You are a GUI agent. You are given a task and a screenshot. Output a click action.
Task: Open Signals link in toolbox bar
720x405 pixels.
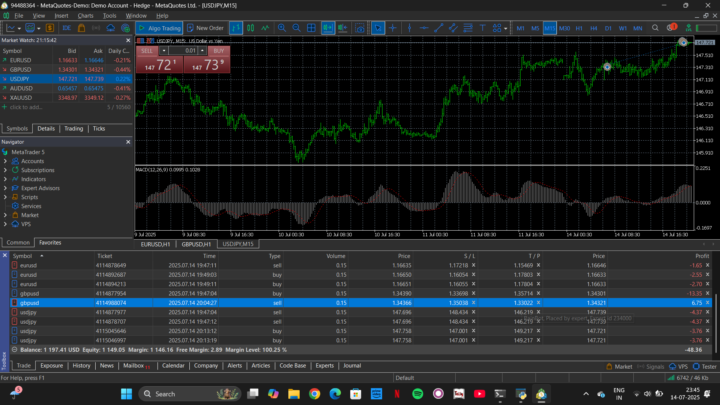[651, 366]
